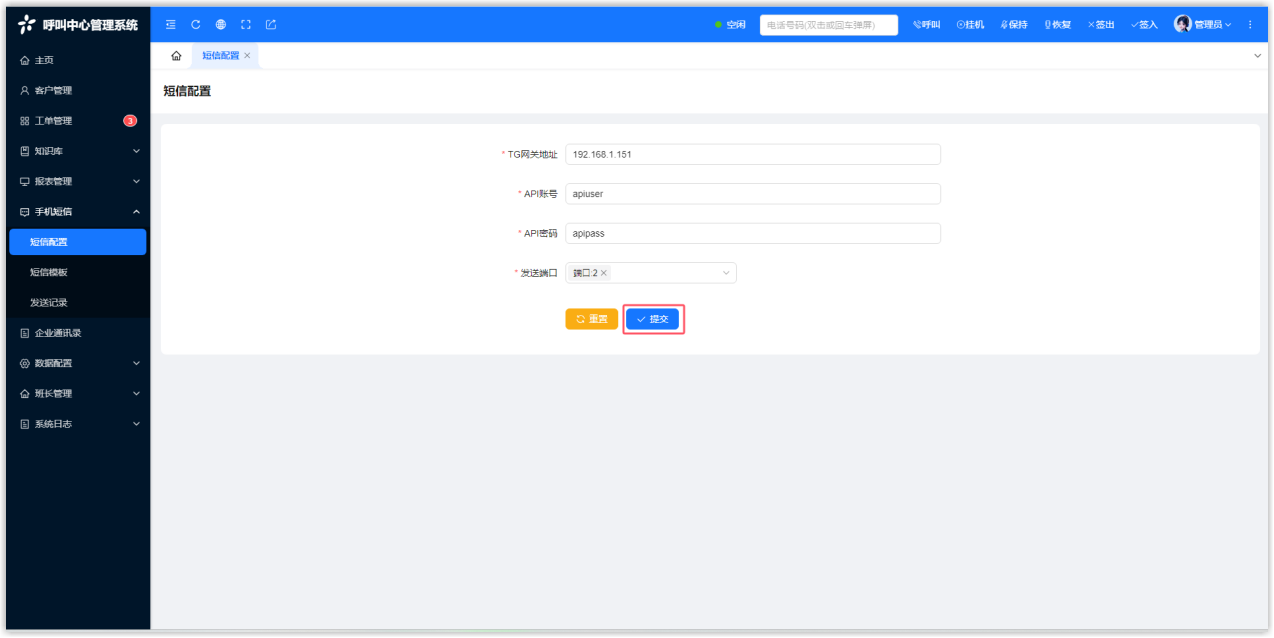The image size is (1274, 638).
Task: Click the home icon tab
Action: point(176,56)
